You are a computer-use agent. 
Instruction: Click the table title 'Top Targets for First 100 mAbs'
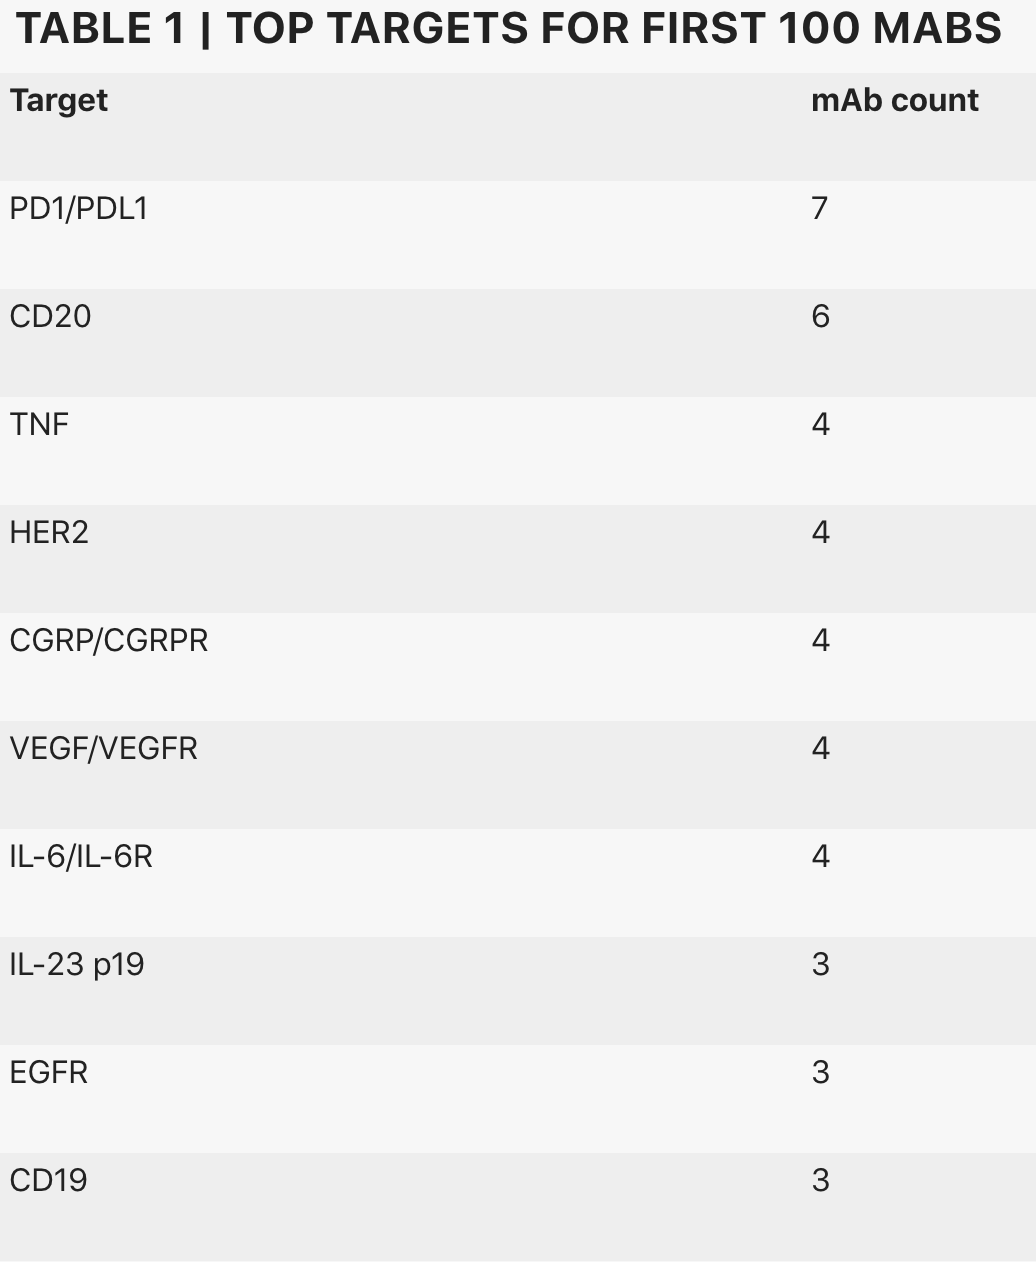pyautogui.click(x=509, y=29)
